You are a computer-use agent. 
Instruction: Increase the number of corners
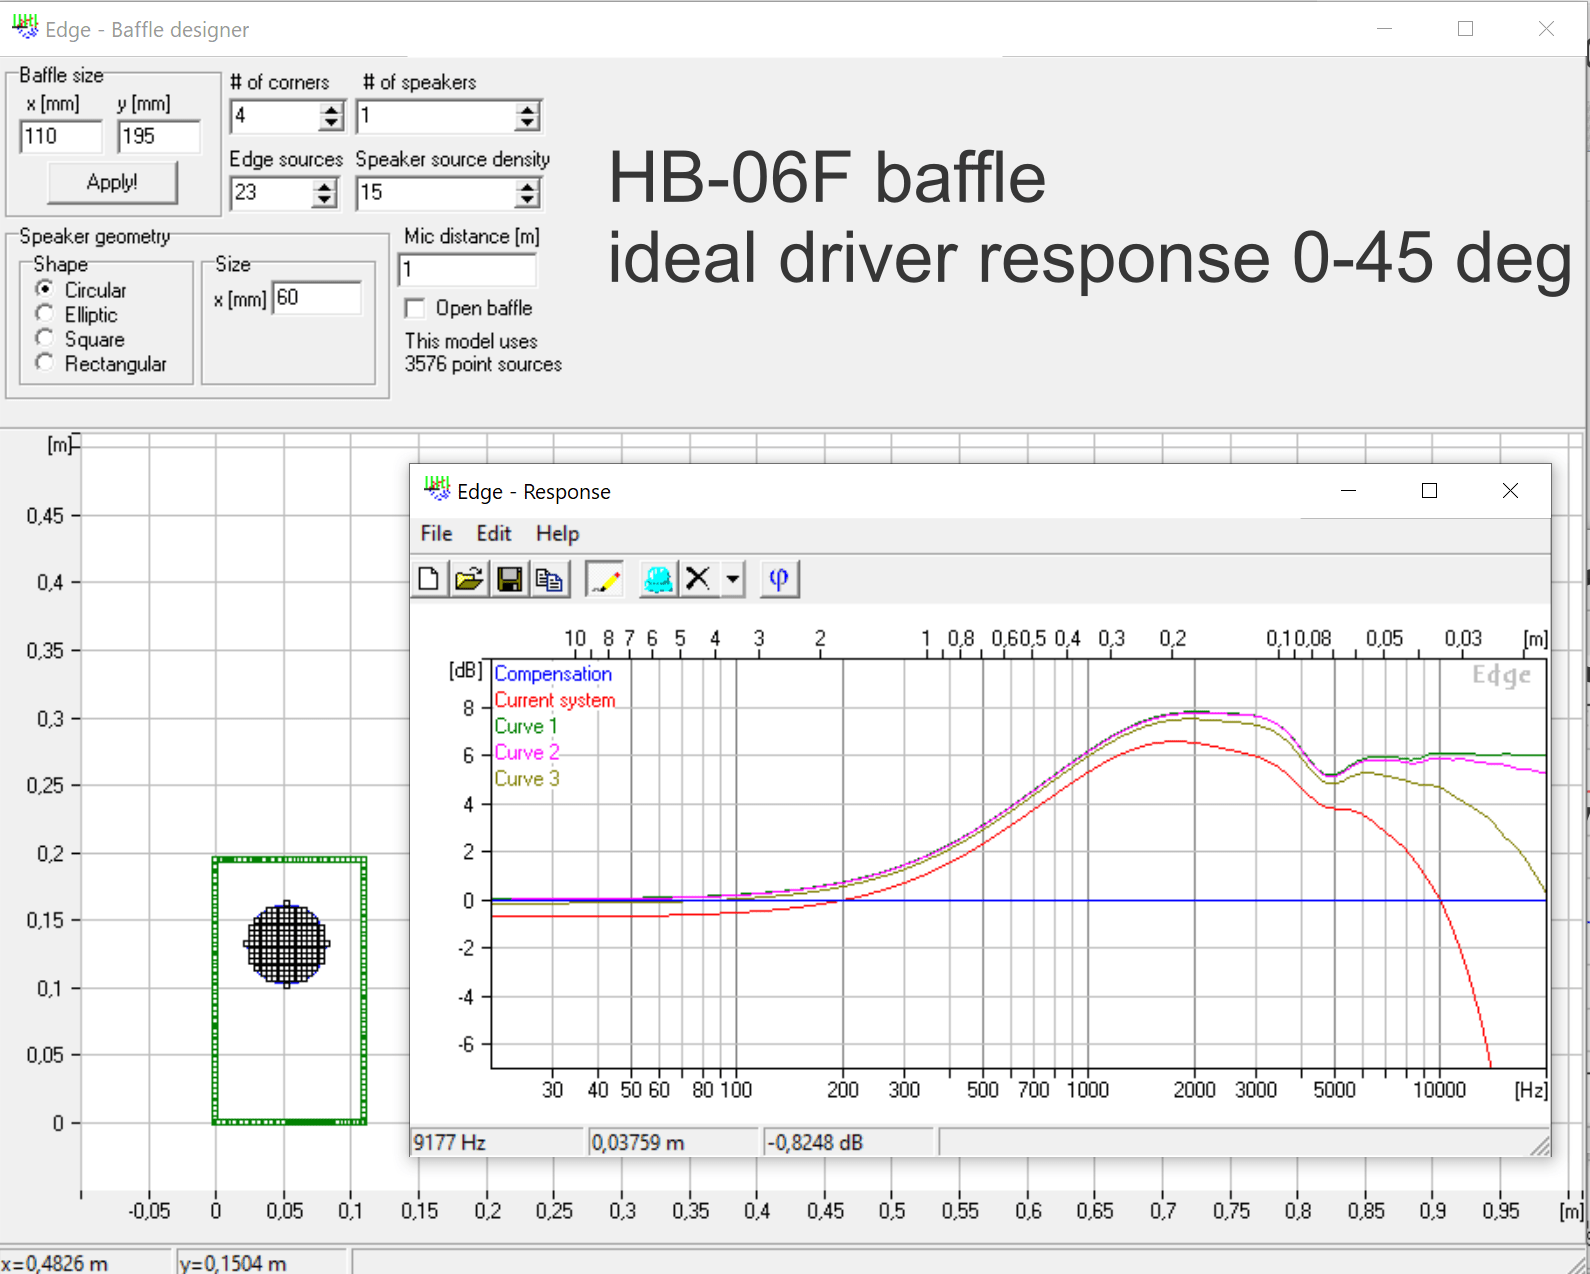pyautogui.click(x=332, y=109)
